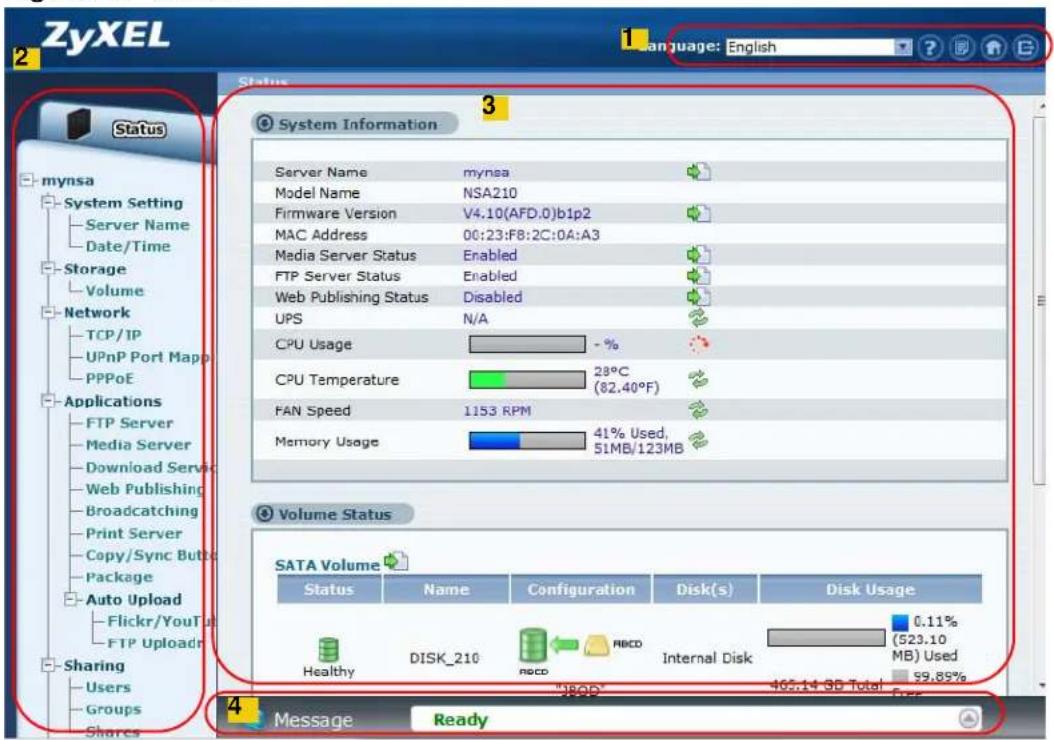Open Print Server
Screen dimensions: 1054x740
133,534
